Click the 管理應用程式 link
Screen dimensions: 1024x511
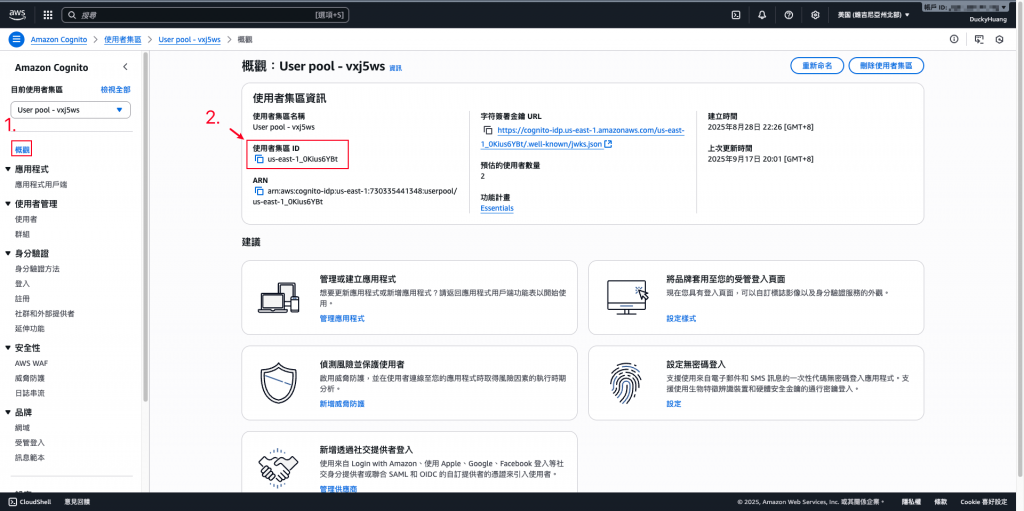click(342, 318)
